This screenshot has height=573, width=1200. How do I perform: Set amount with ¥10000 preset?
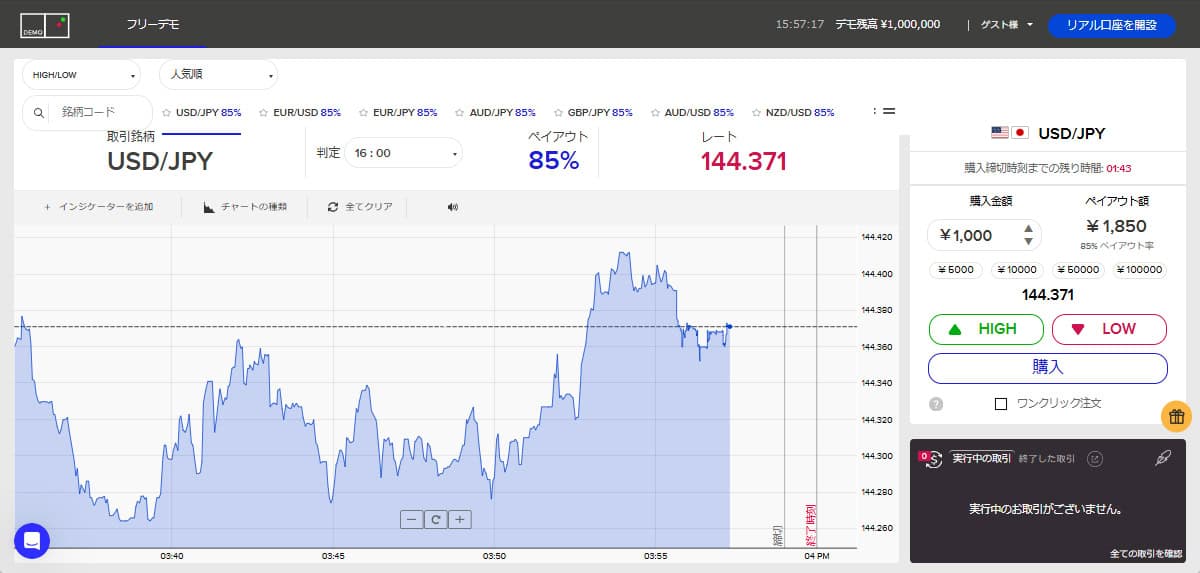point(1019,270)
